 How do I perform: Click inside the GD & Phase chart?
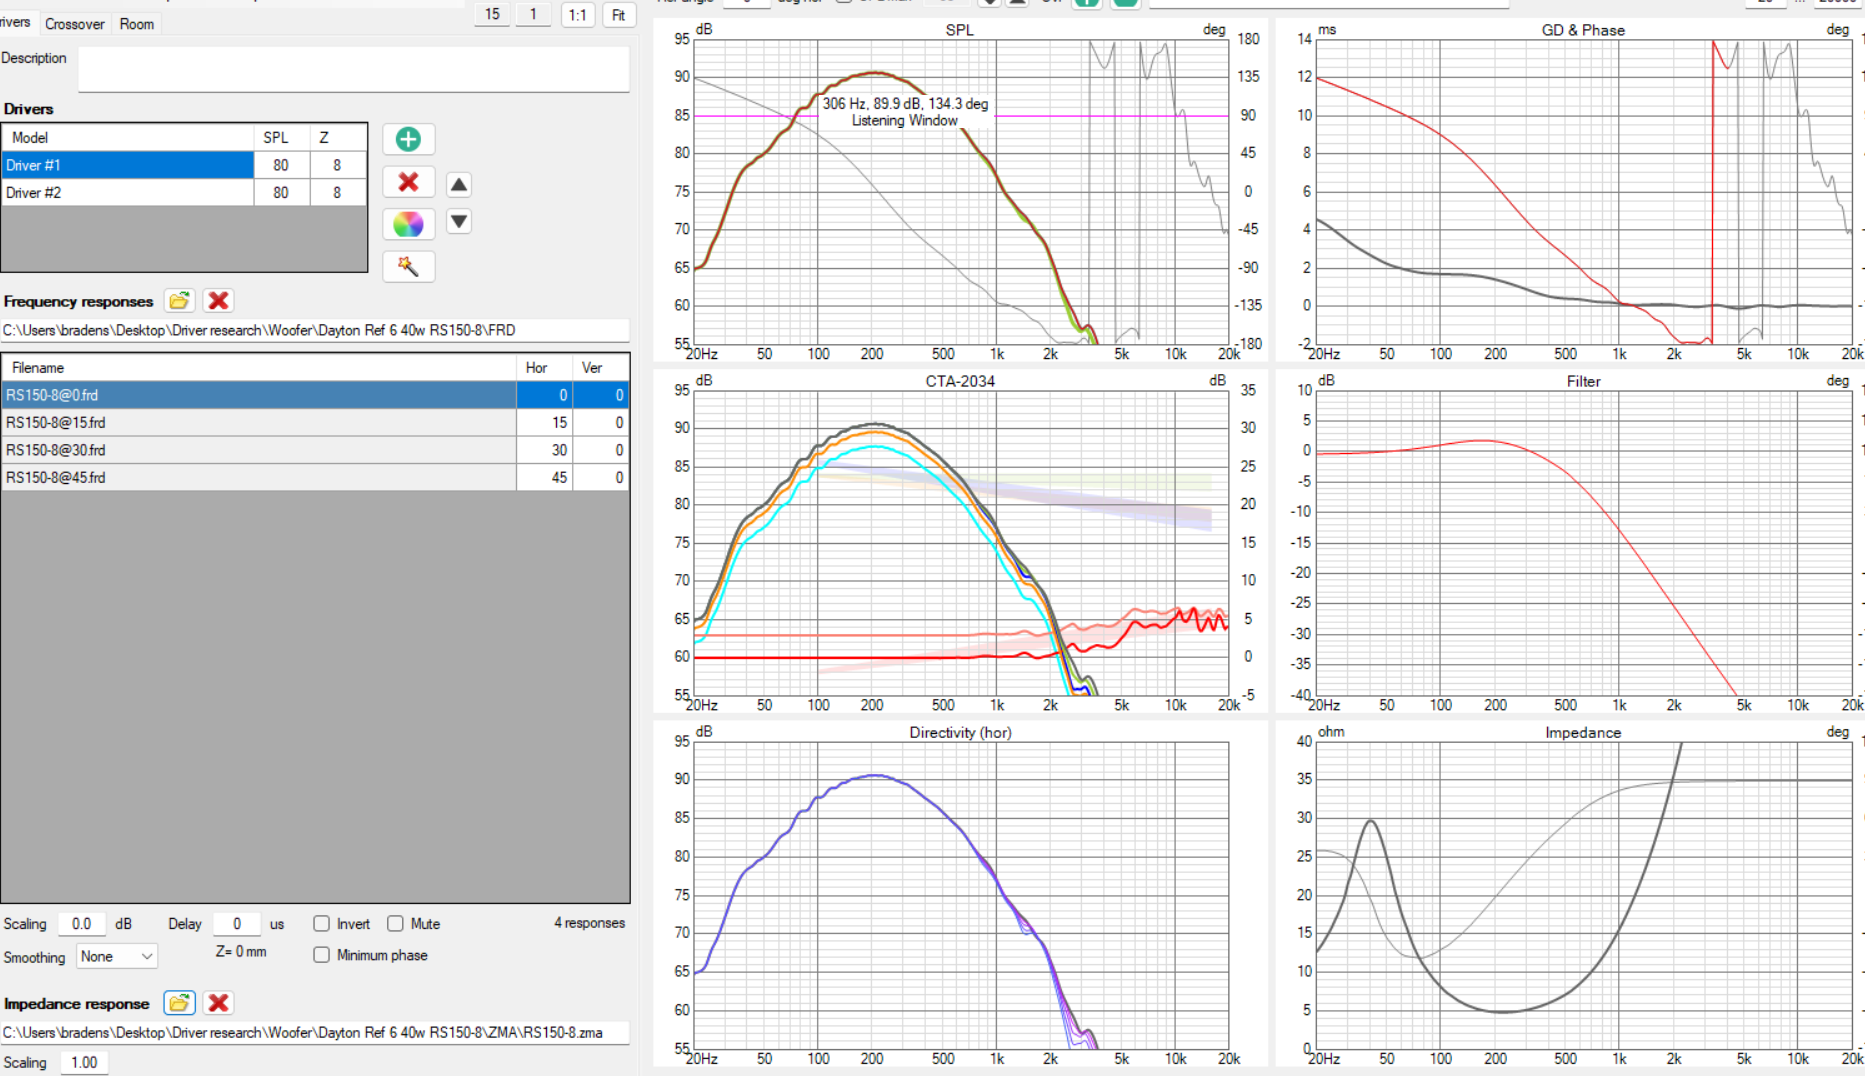tap(1584, 192)
